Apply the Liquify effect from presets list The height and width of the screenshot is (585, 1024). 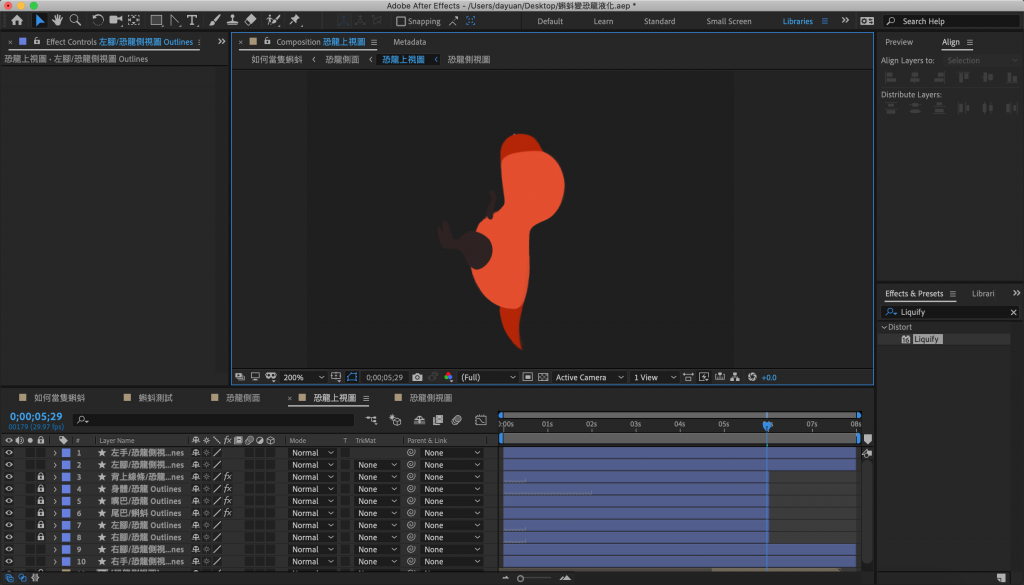926,339
